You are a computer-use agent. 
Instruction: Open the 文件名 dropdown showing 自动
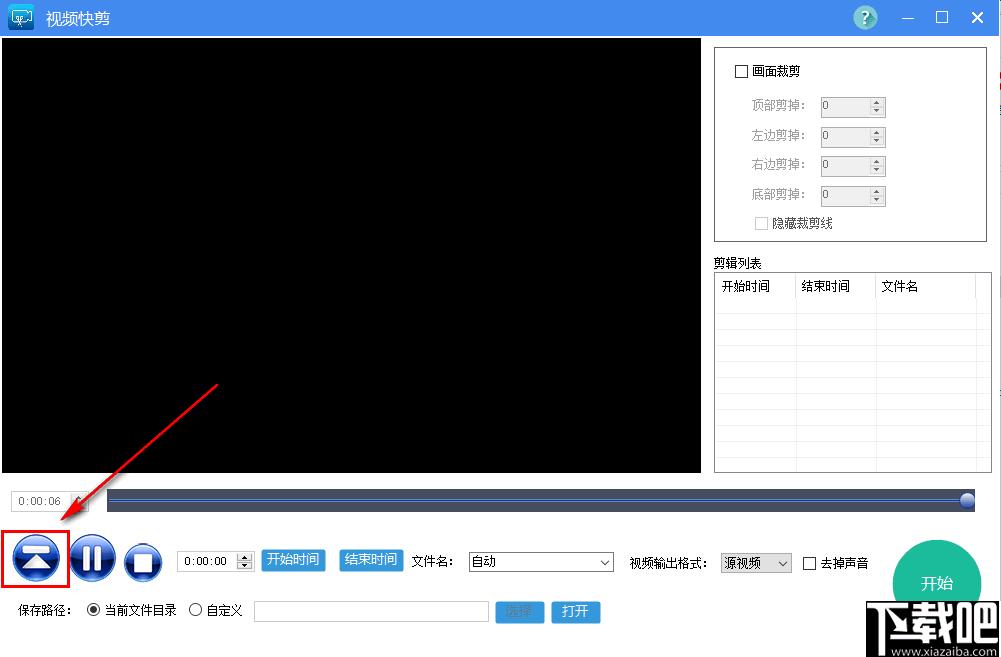point(541,562)
